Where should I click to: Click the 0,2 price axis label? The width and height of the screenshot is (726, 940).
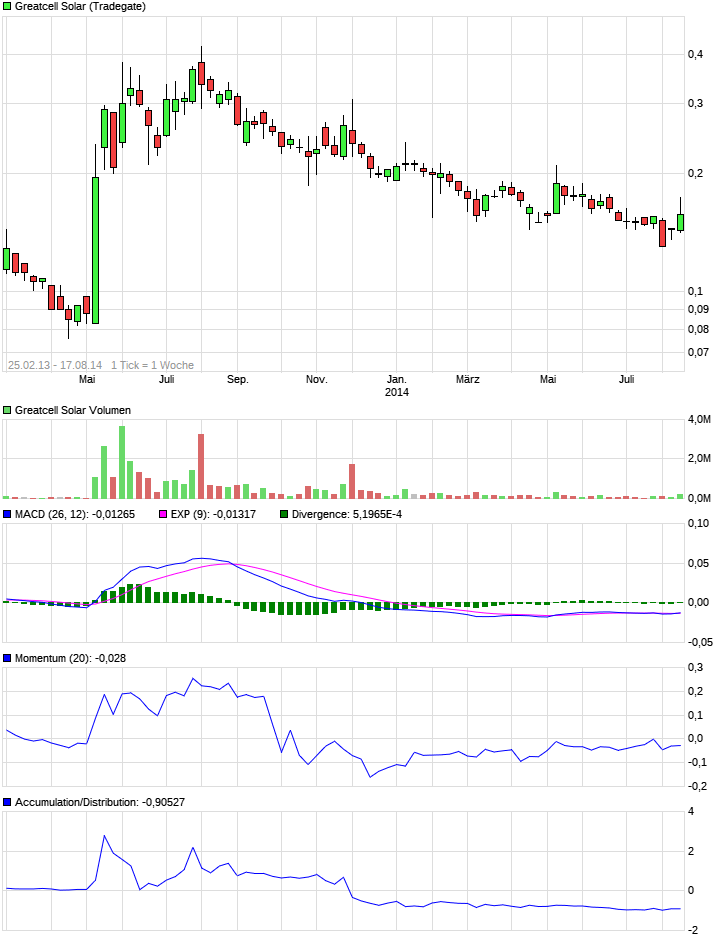695,174
